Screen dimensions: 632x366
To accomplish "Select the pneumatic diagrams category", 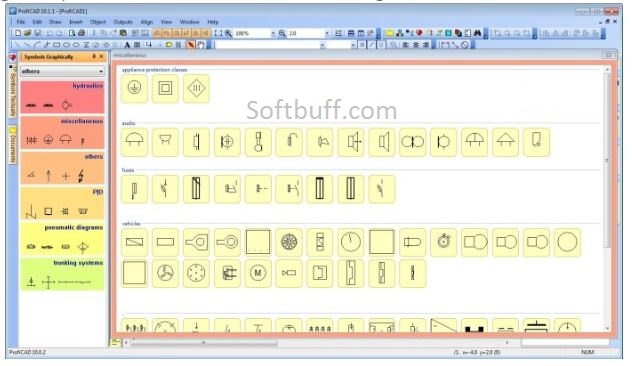I will point(62,239).
